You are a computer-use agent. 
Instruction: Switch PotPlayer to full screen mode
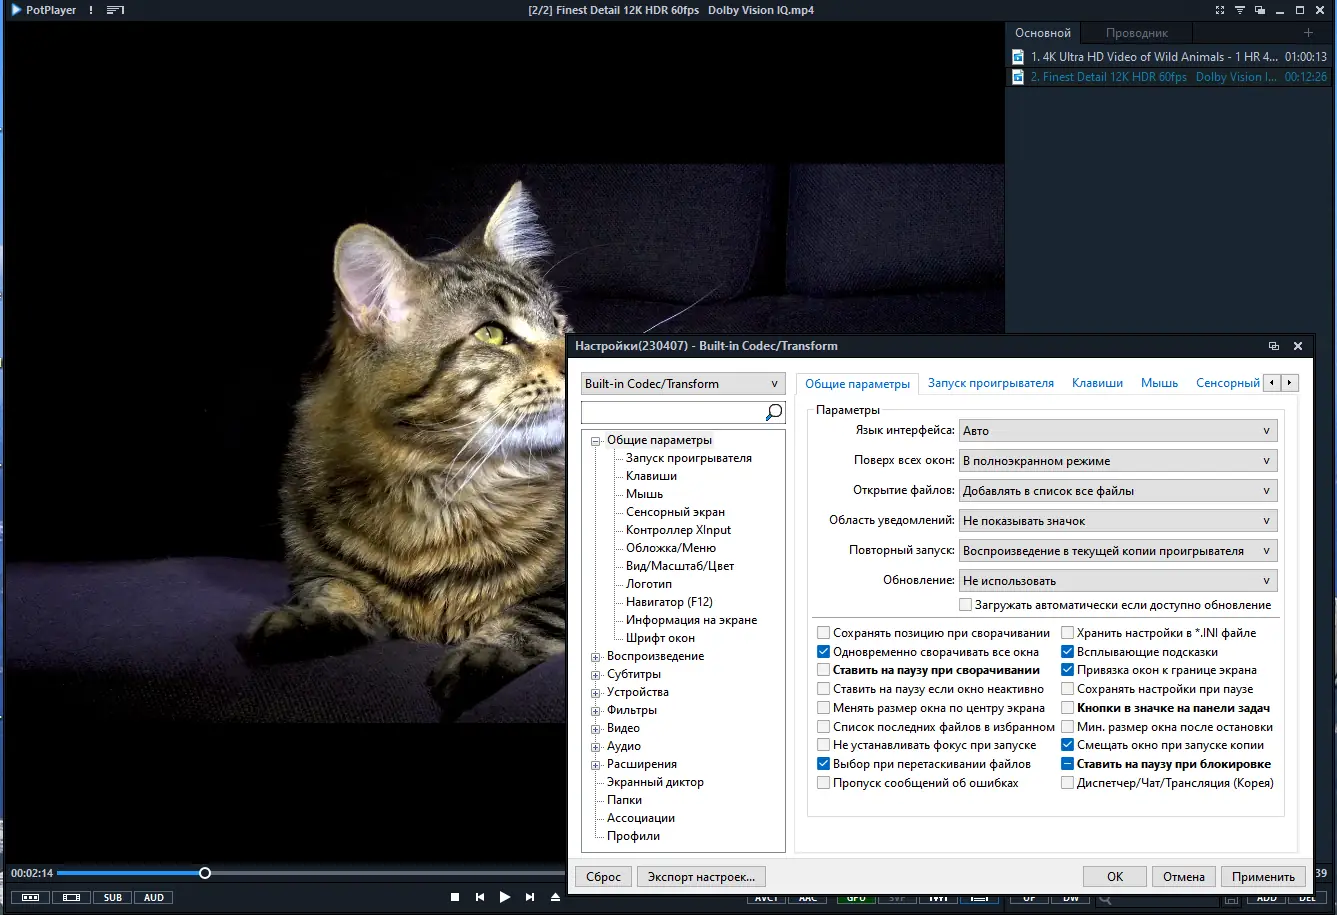click(x=1220, y=10)
